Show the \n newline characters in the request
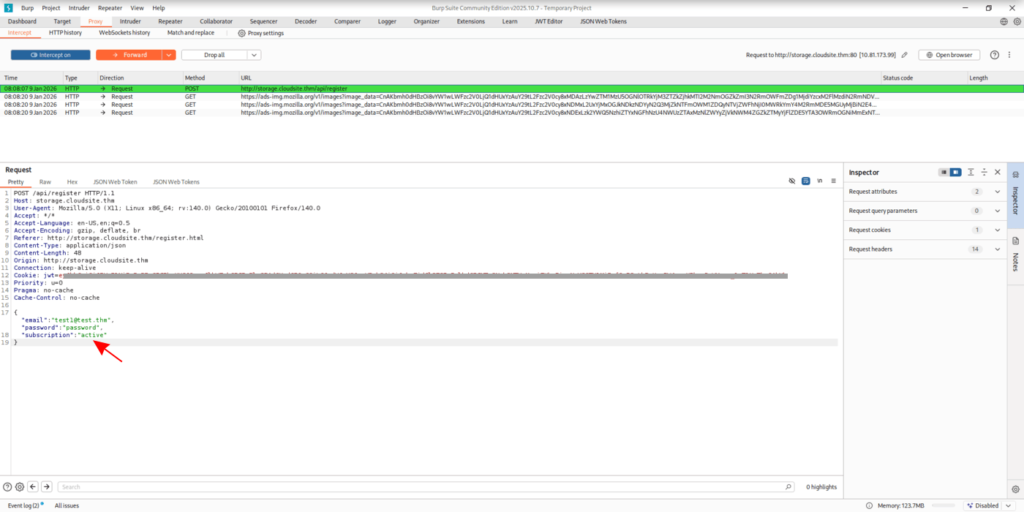The width and height of the screenshot is (1024, 512). tap(820, 181)
